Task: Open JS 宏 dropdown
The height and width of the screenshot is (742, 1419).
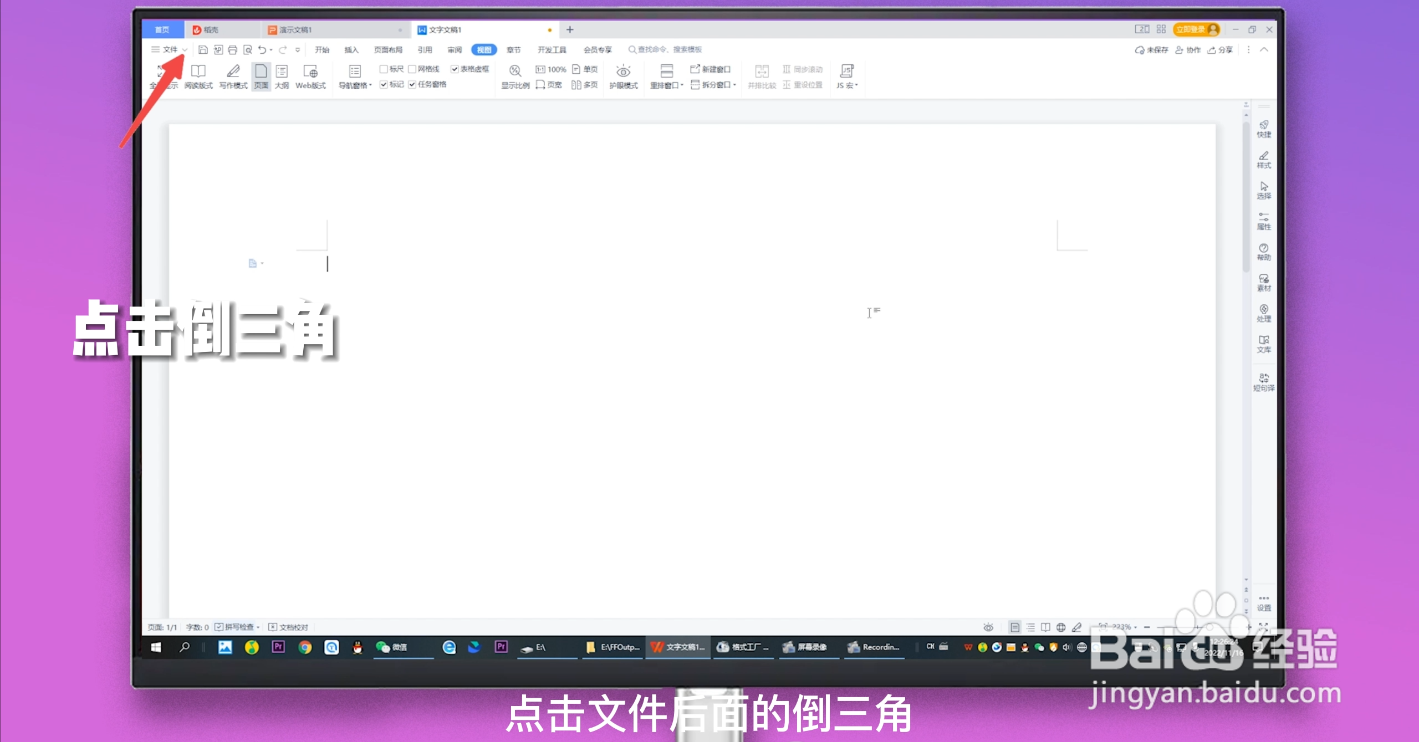Action: tap(847, 76)
